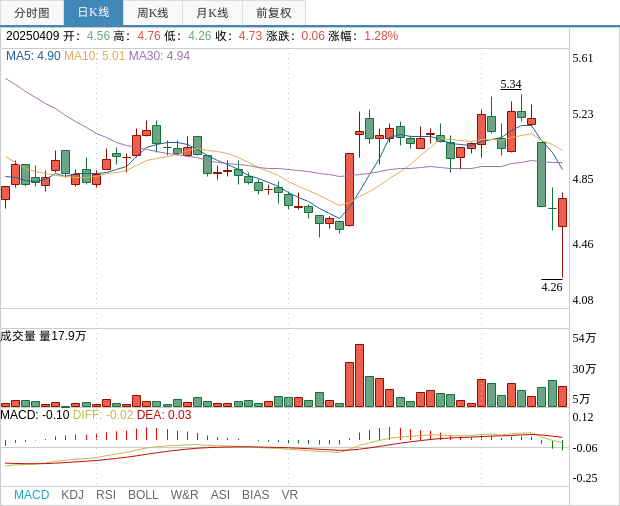This screenshot has height=506, width=620.
Task: Show the BOLL indicator
Action: tap(143, 495)
